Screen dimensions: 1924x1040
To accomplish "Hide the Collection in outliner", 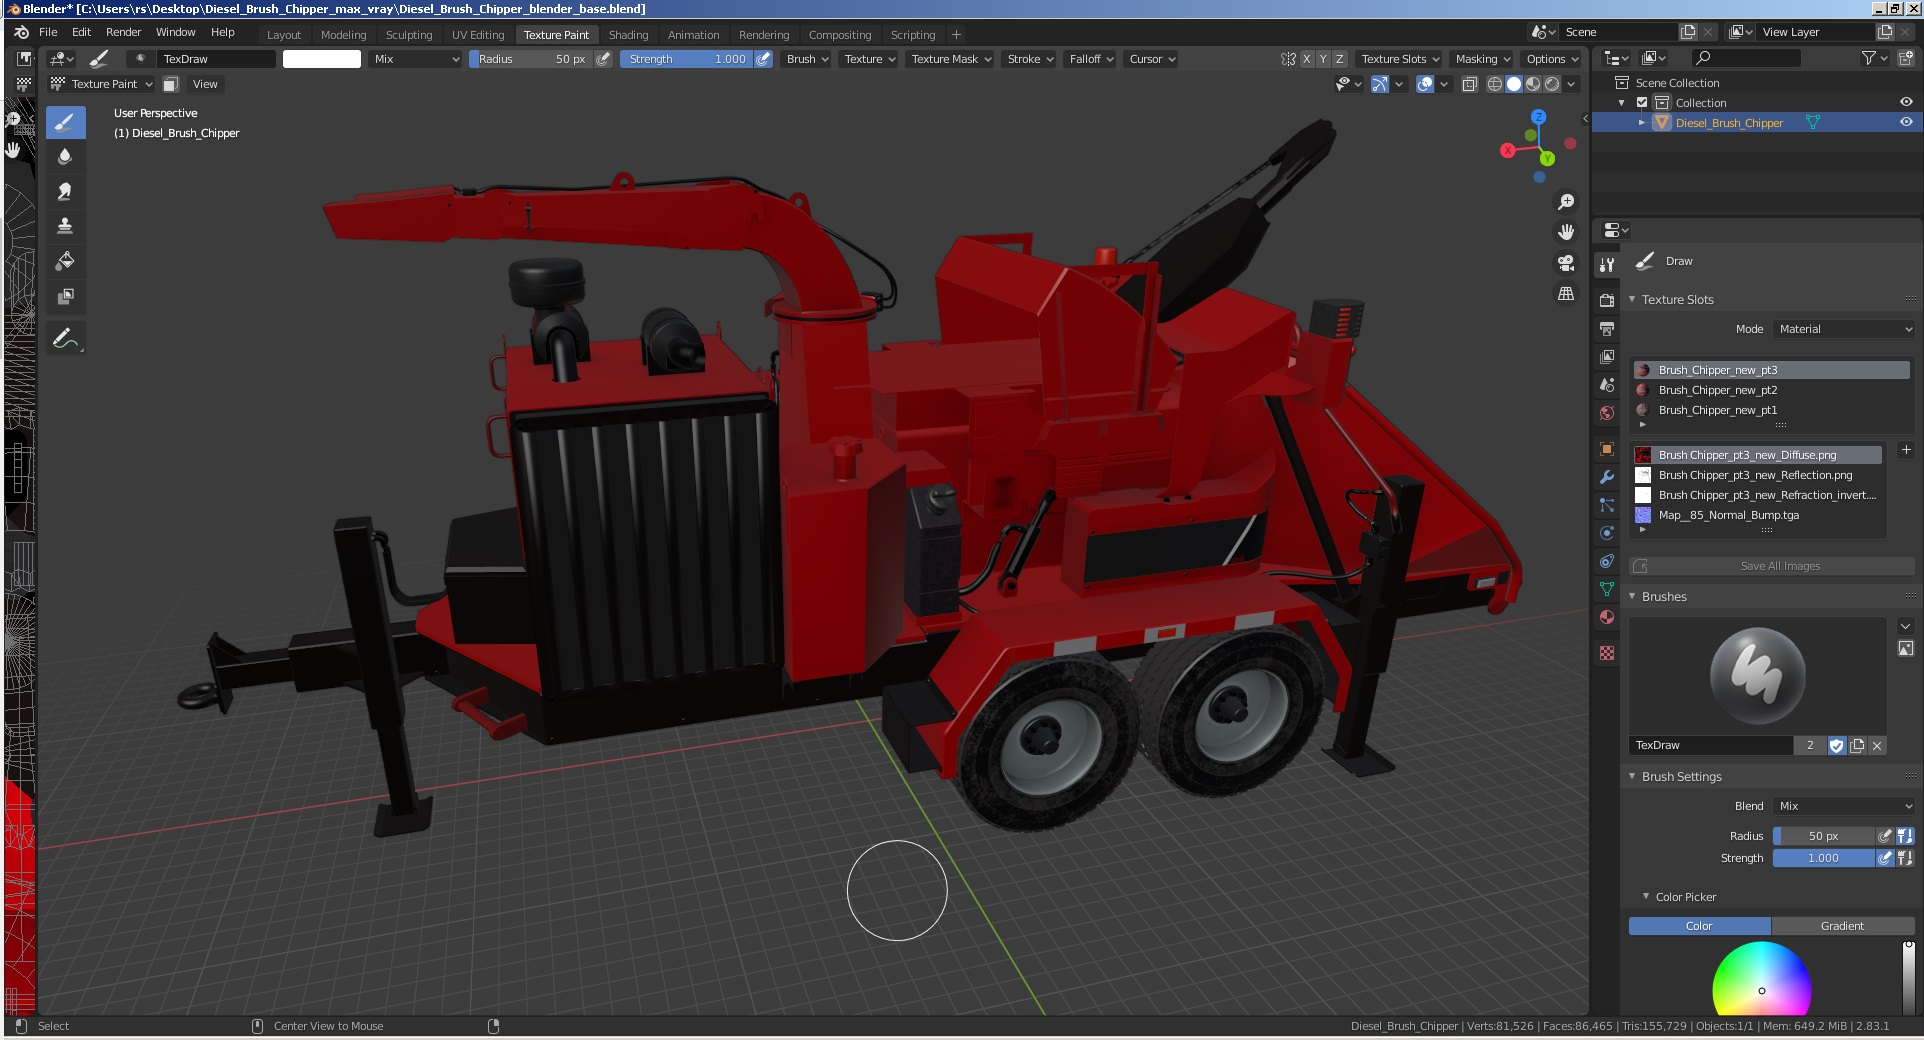I will [x=1906, y=102].
